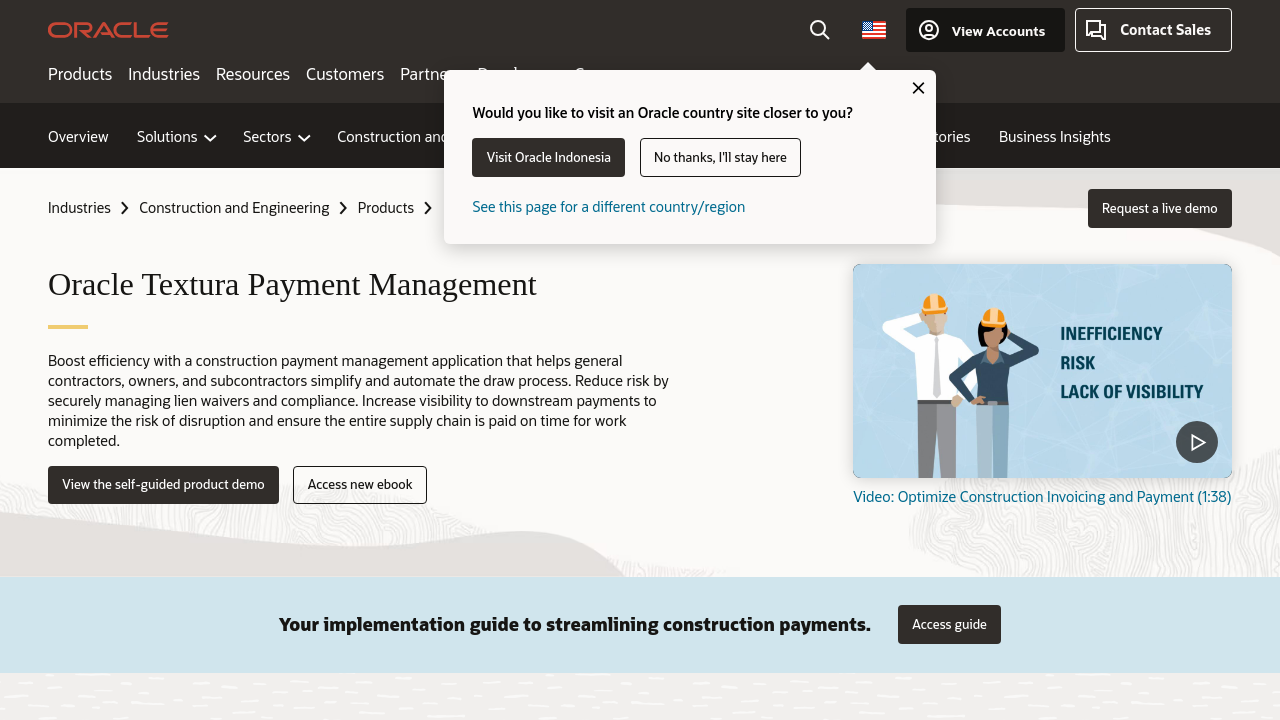Image resolution: width=1280 pixels, height=720 pixels.
Task: Open Video: Optimize Construction Invoicing link
Action: 1042,497
